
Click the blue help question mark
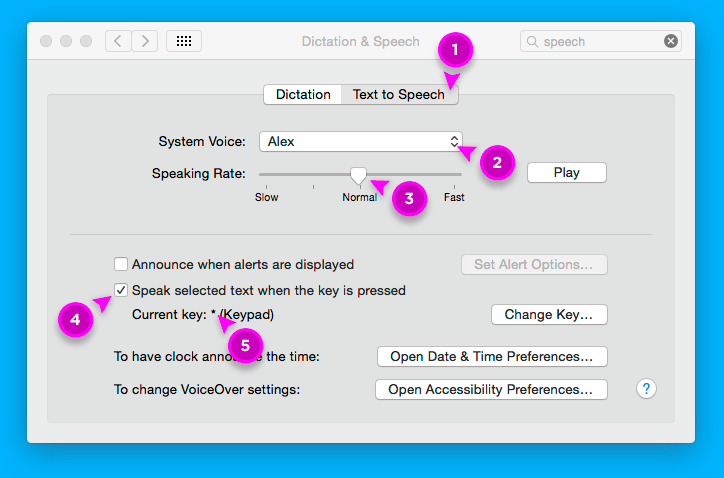(646, 389)
